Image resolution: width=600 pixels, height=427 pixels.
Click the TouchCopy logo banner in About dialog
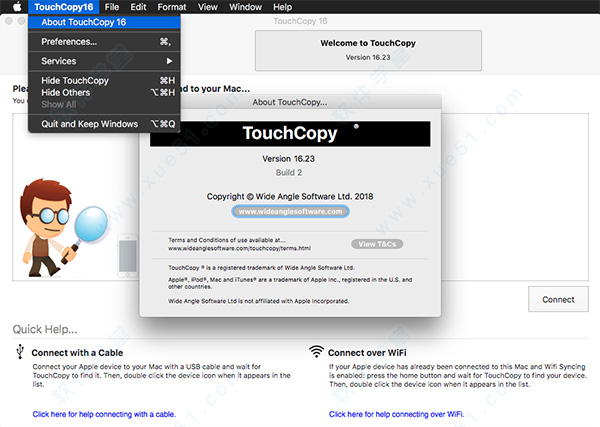click(290, 134)
